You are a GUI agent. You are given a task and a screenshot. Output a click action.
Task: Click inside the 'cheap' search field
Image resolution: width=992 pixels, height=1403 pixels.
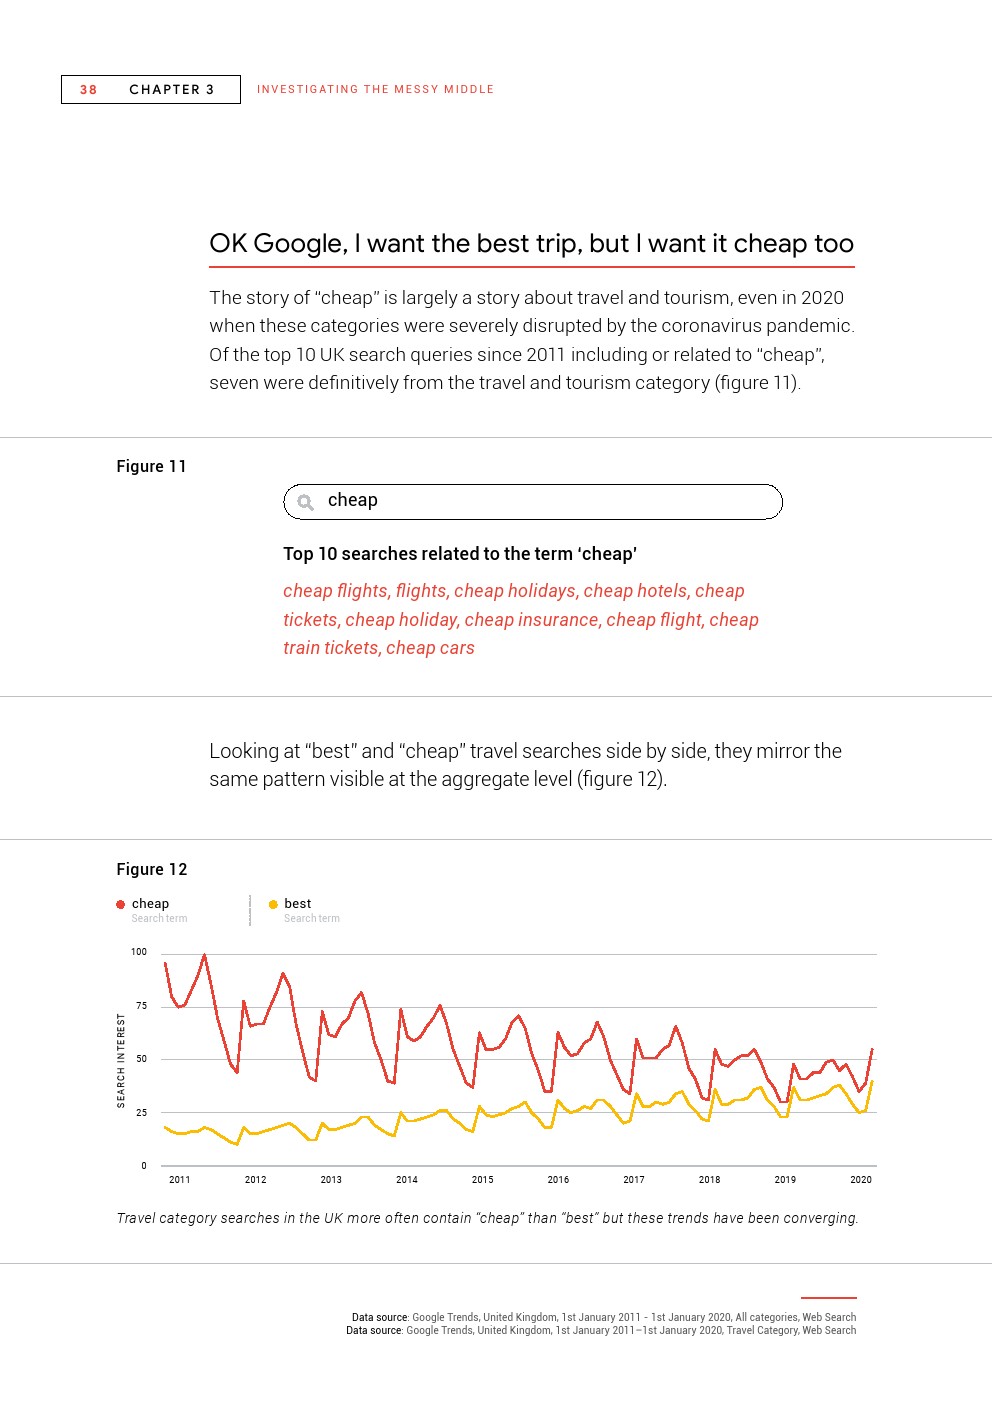click(550, 501)
